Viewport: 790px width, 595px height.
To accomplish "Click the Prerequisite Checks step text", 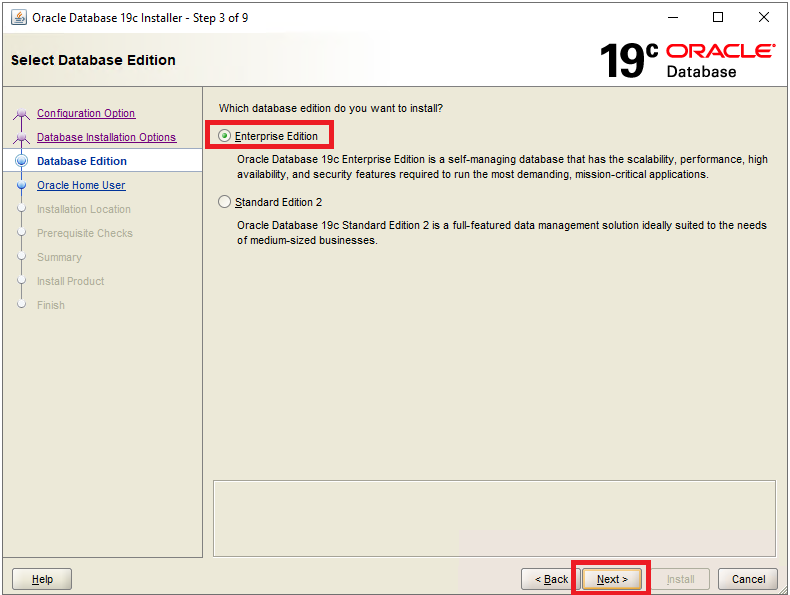I will pyautogui.click(x=85, y=233).
